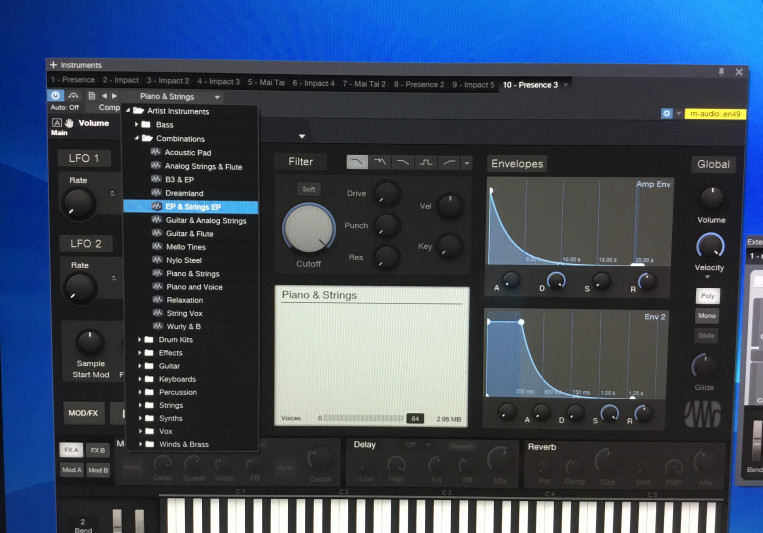Click the Automation A icon beside Volume
763x533 pixels.
click(57, 123)
